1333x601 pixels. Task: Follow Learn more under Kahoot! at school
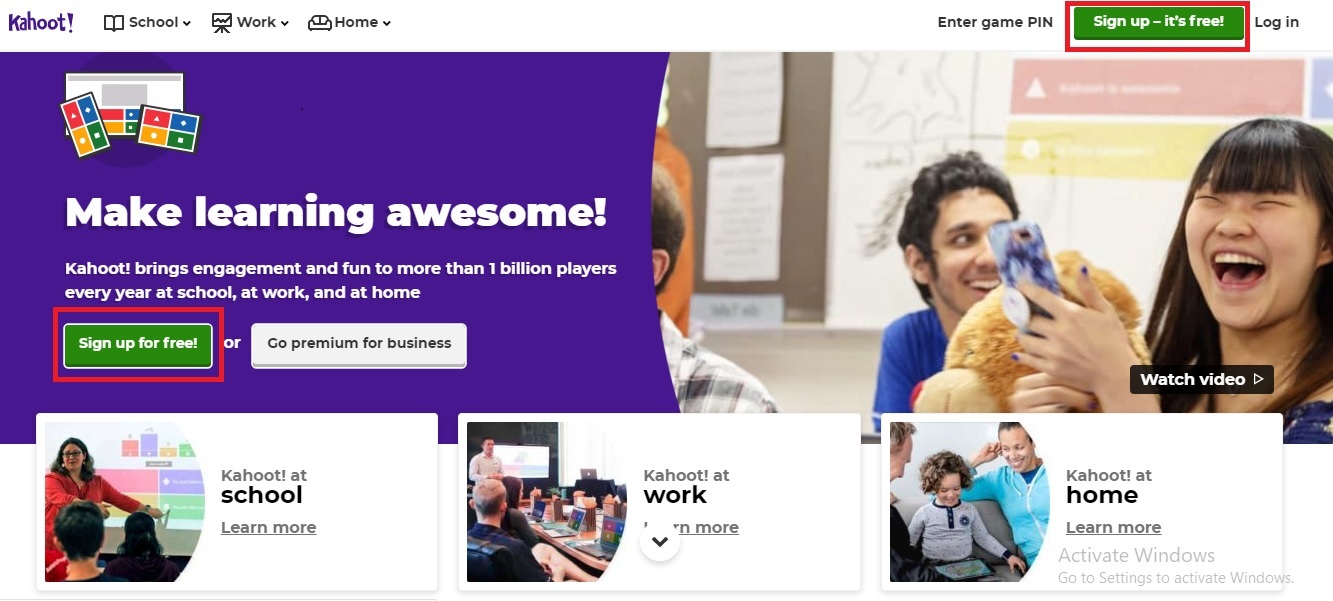coord(268,527)
